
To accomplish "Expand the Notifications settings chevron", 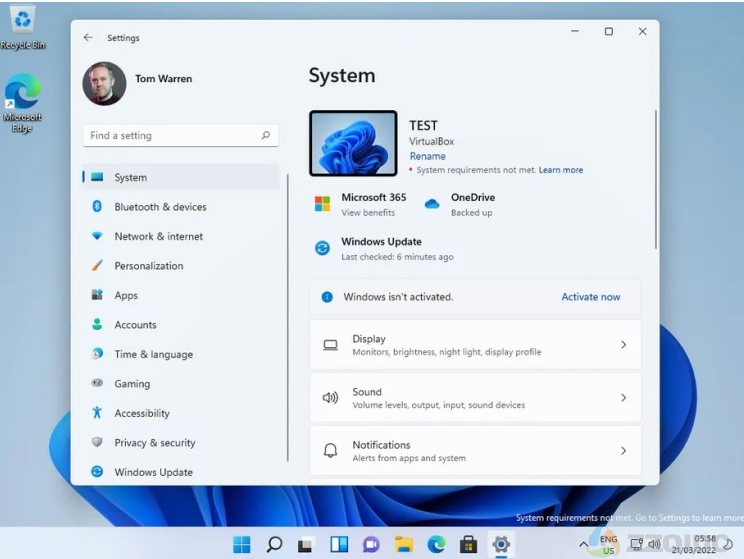I will tap(623, 451).
